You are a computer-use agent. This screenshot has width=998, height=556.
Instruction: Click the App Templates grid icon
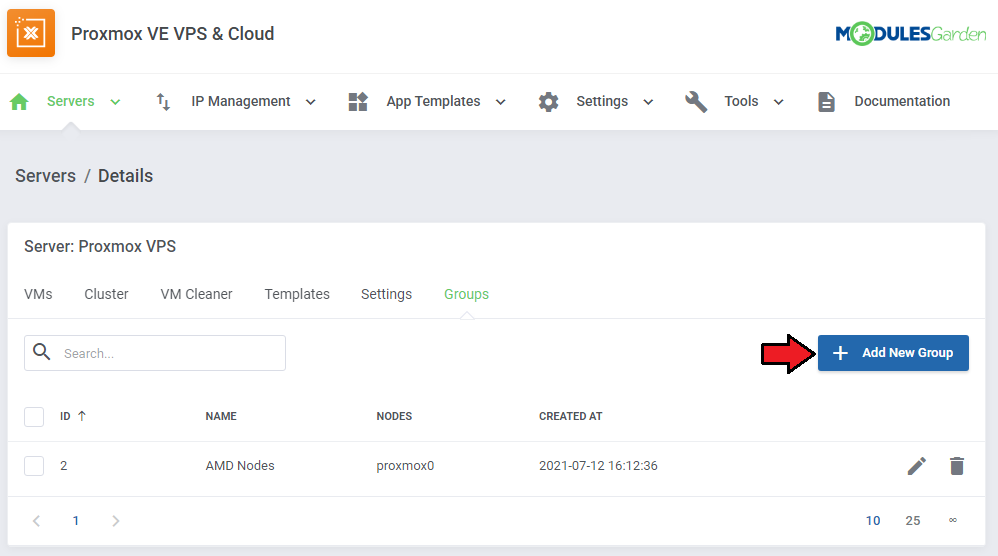[x=358, y=101]
